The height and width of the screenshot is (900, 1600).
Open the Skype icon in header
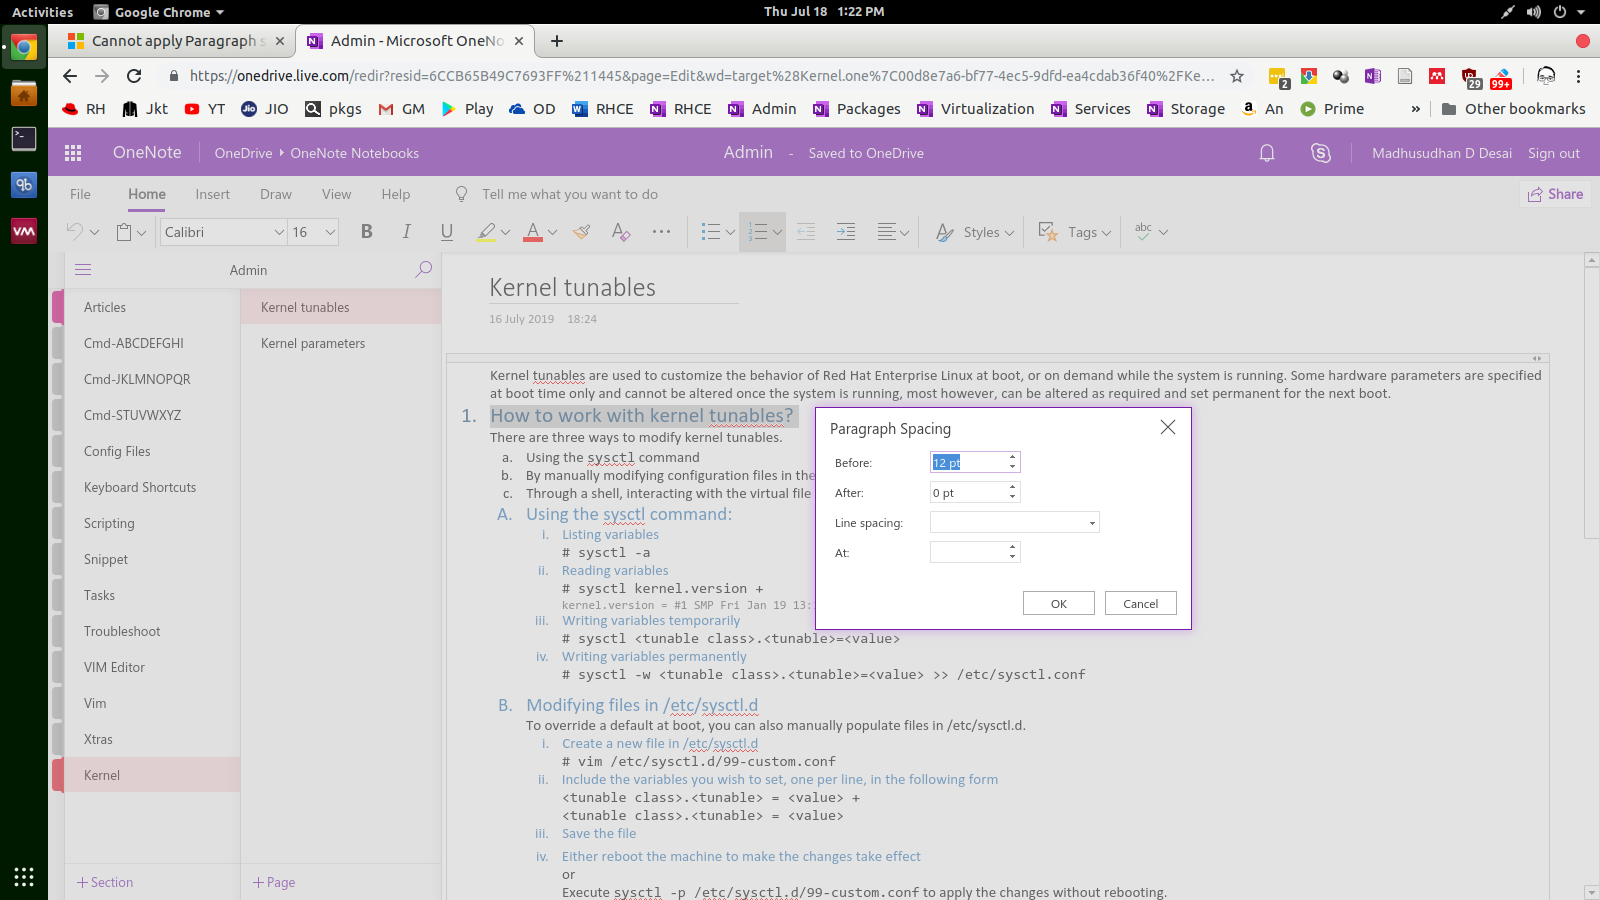pos(1321,153)
